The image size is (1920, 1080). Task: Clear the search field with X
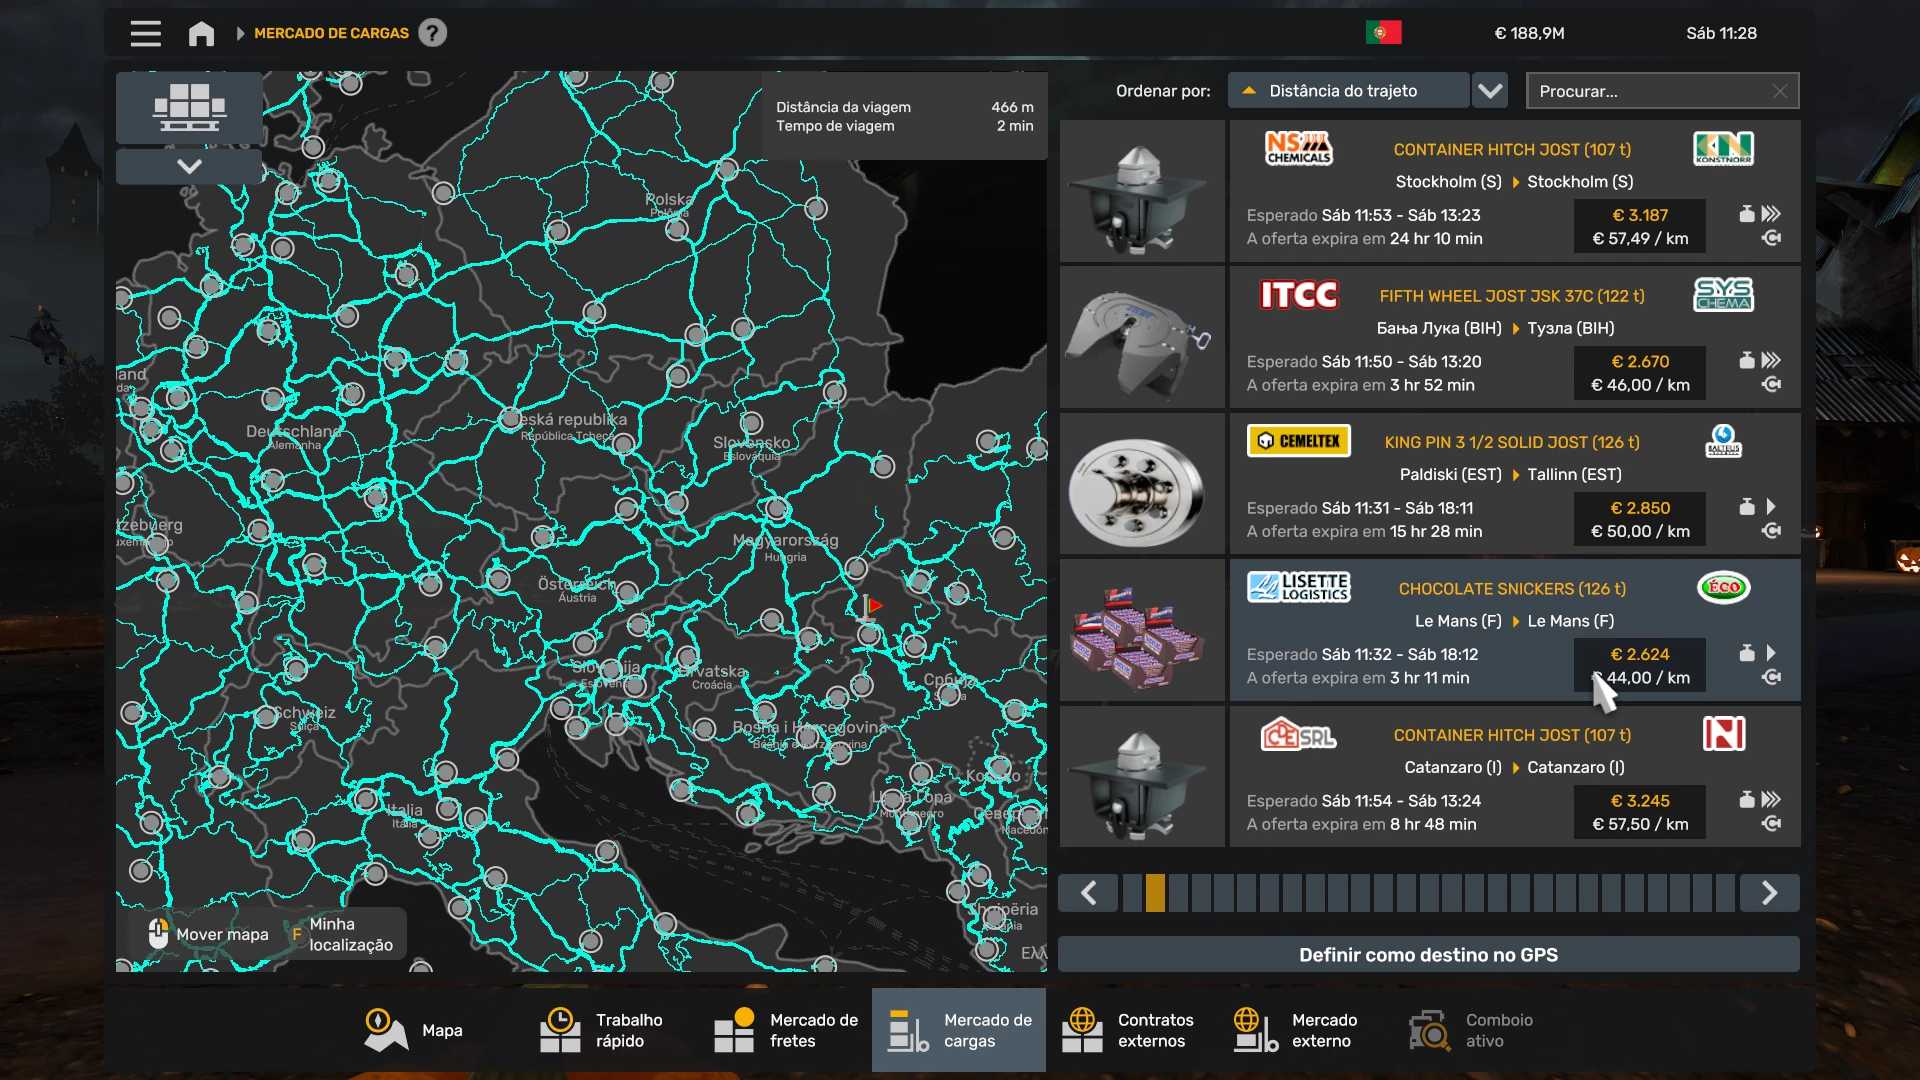point(1779,91)
